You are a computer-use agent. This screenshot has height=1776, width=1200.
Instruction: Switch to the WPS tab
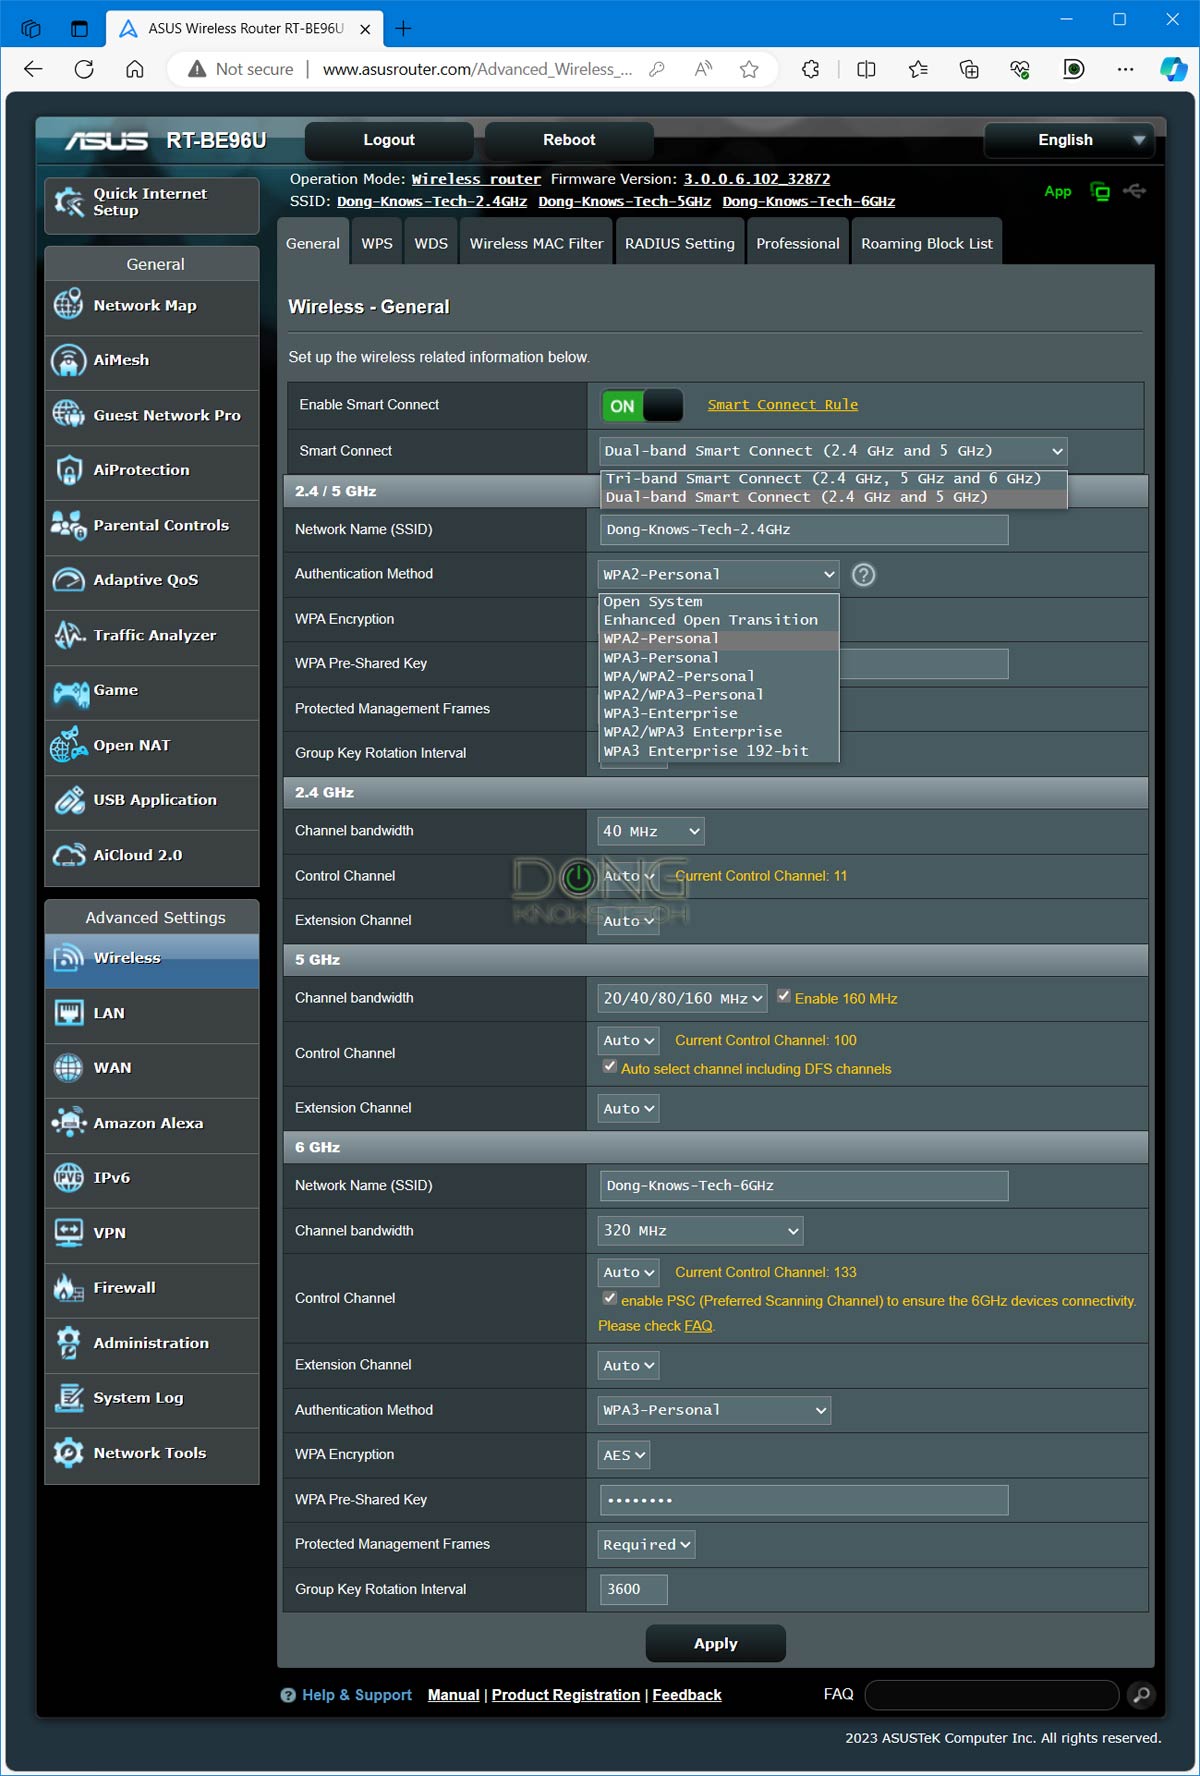tap(377, 244)
